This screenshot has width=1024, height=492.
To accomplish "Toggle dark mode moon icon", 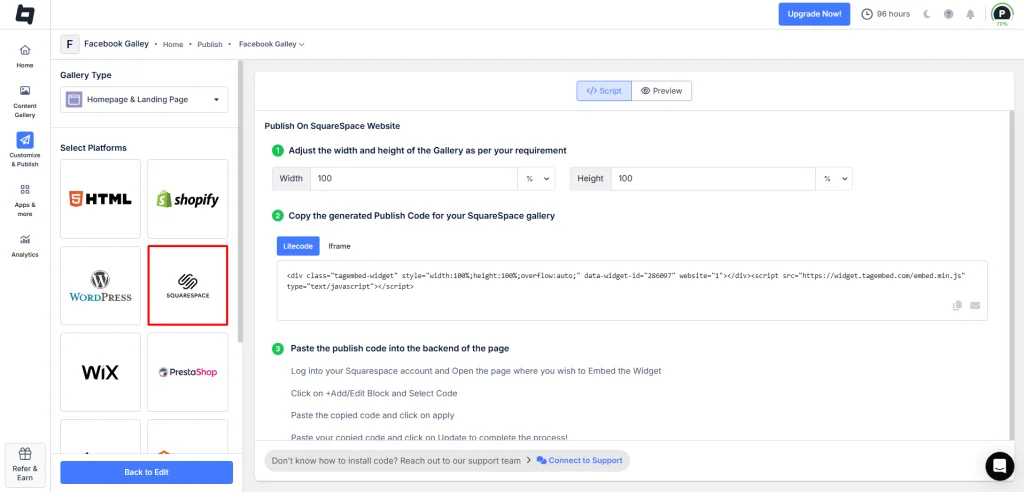I will (x=927, y=14).
